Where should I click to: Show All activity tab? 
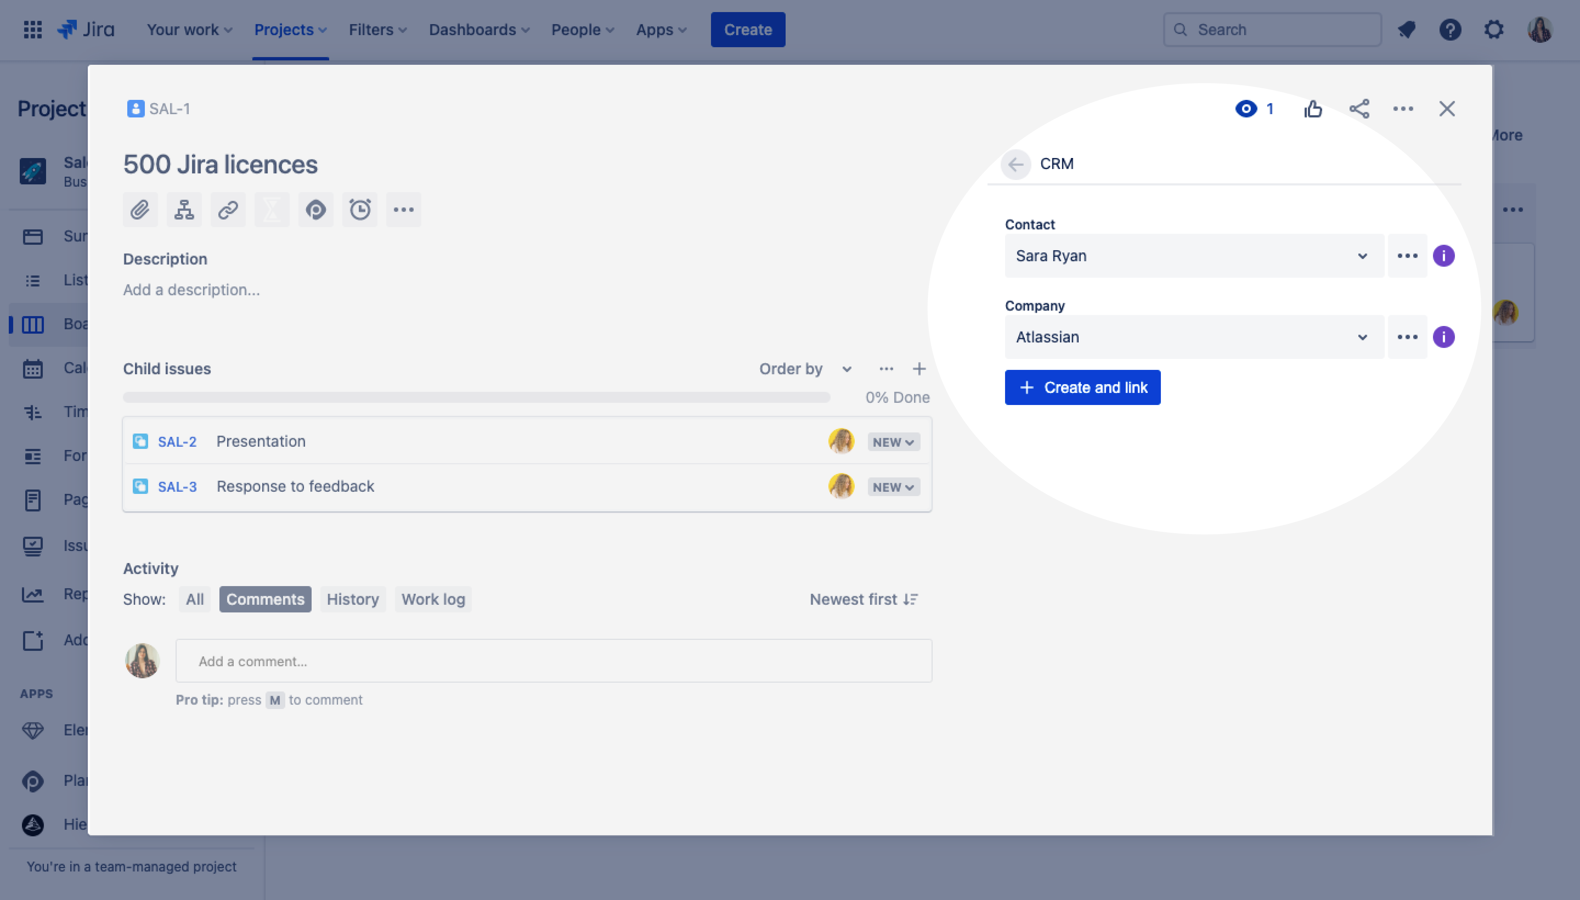point(195,599)
